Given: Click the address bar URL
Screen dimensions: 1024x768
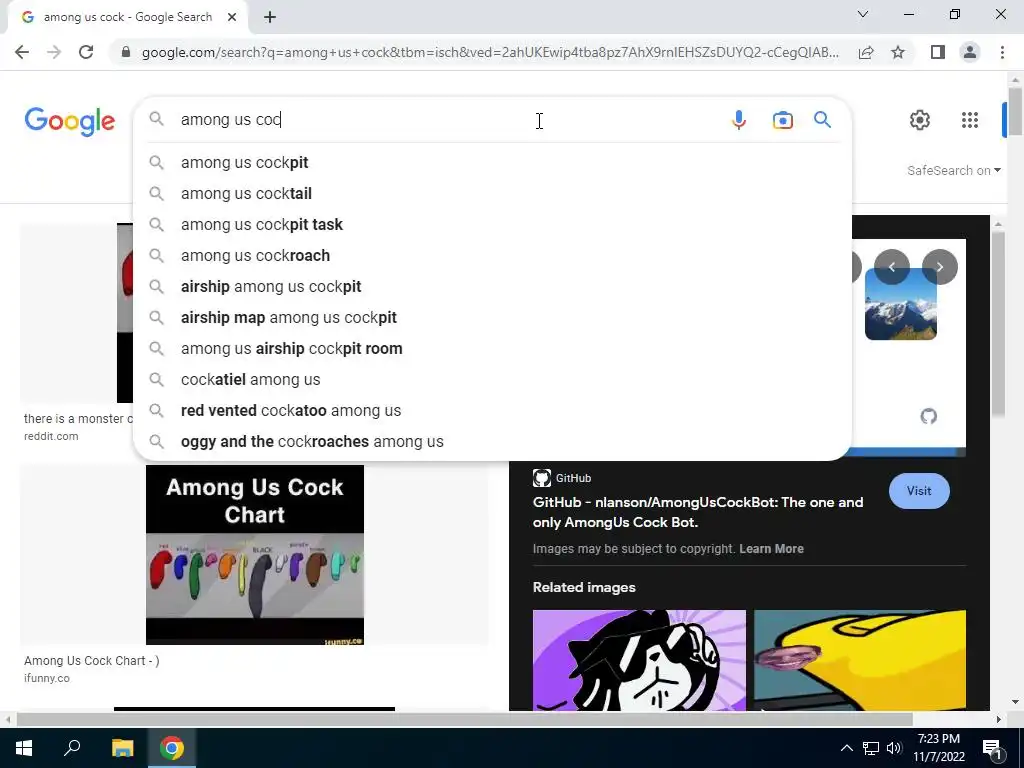Looking at the screenshot, I should tap(490, 52).
